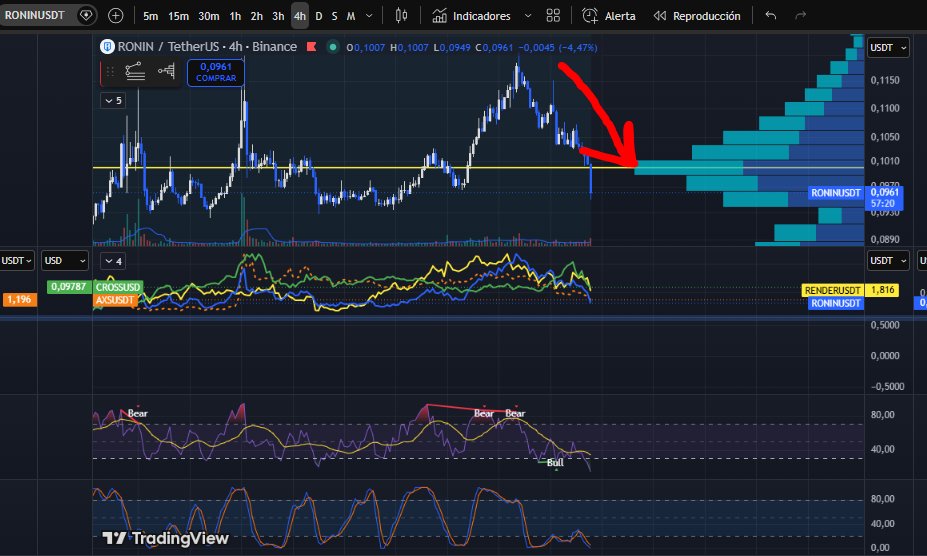This screenshot has height=556, width=927.
Task: Switch to the weekly S timeframe
Action: [x=334, y=16]
